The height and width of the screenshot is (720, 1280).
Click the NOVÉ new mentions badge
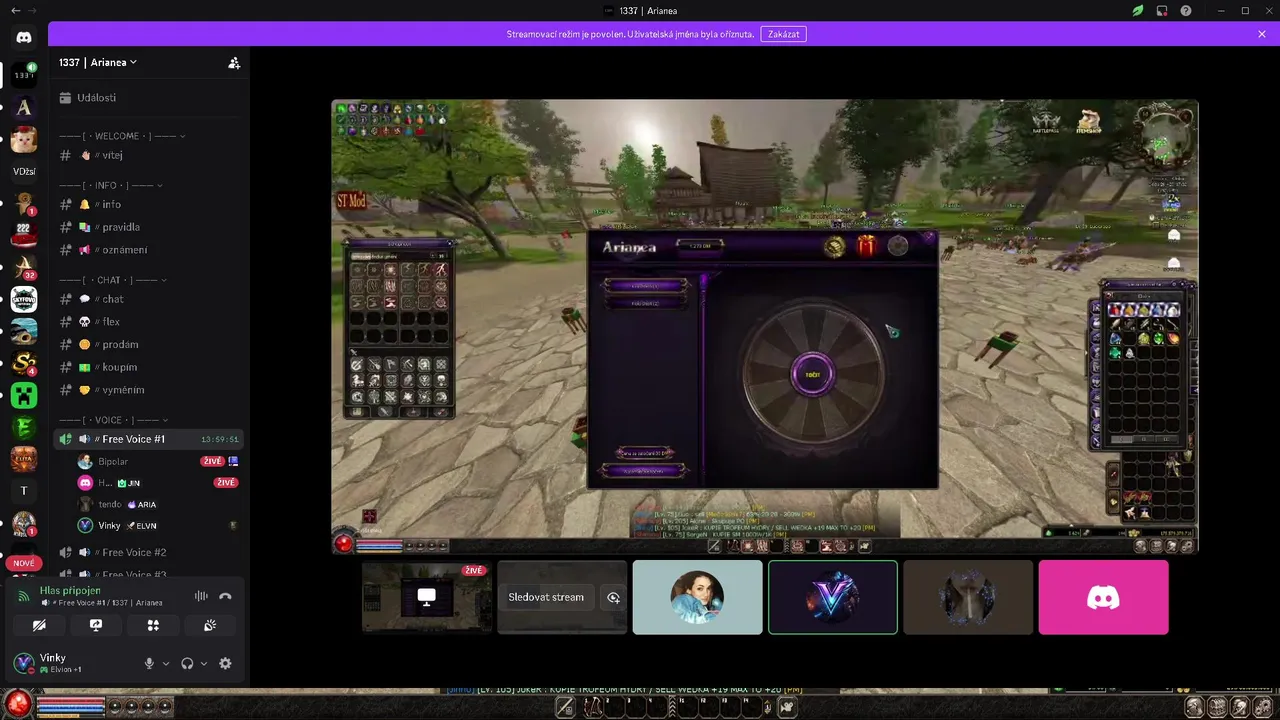point(24,563)
